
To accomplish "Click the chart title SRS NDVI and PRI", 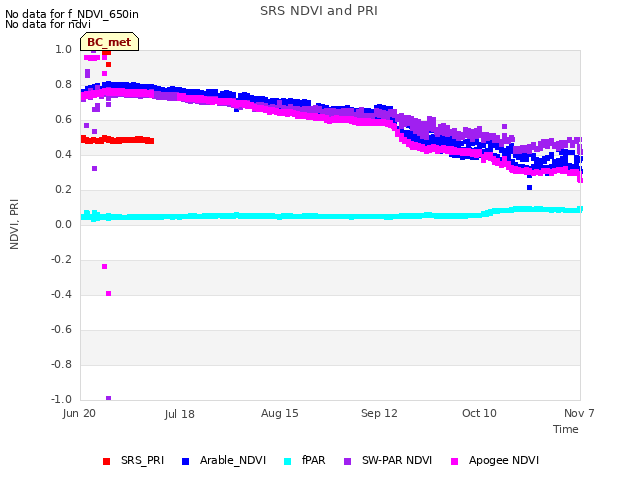I will [319, 11].
